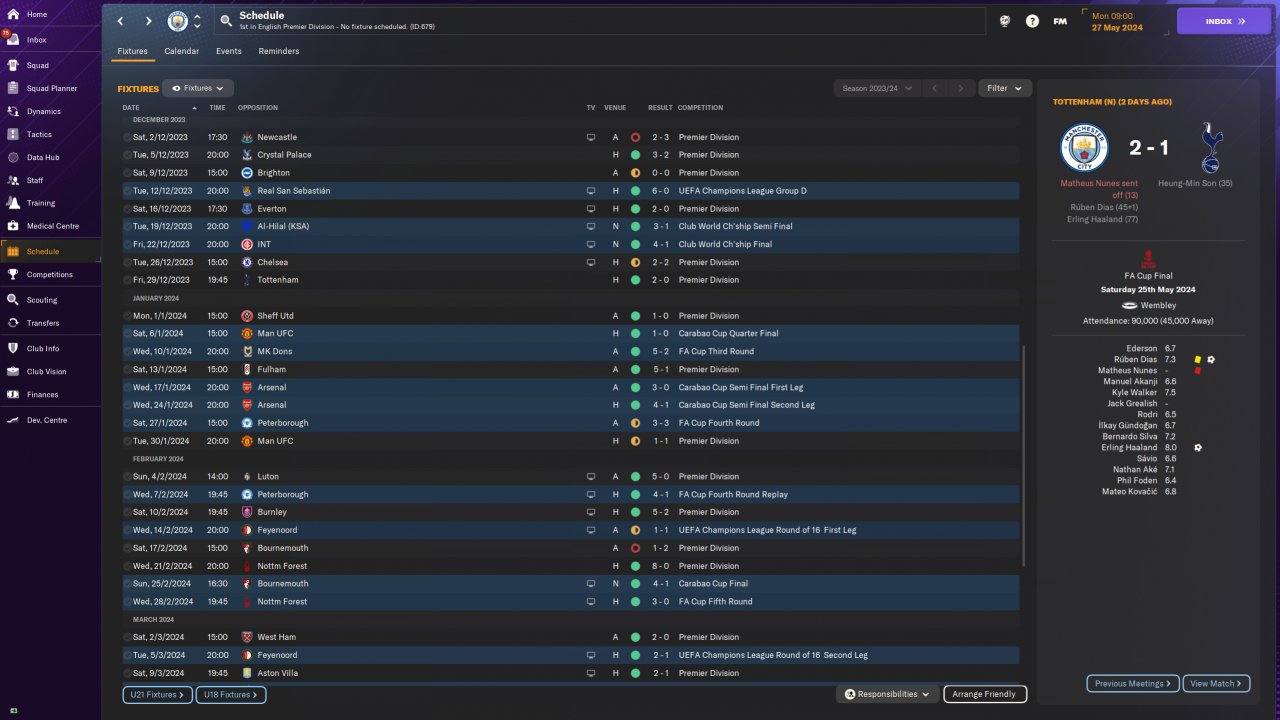The width and height of the screenshot is (1280, 720).
Task: Click the Arrange Friendly button
Action: pos(984,694)
